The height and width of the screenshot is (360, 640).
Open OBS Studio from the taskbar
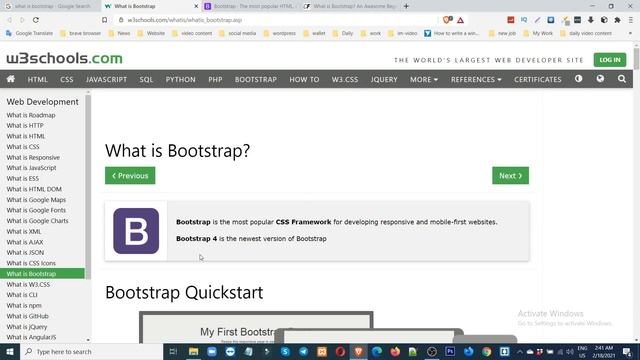(431, 351)
